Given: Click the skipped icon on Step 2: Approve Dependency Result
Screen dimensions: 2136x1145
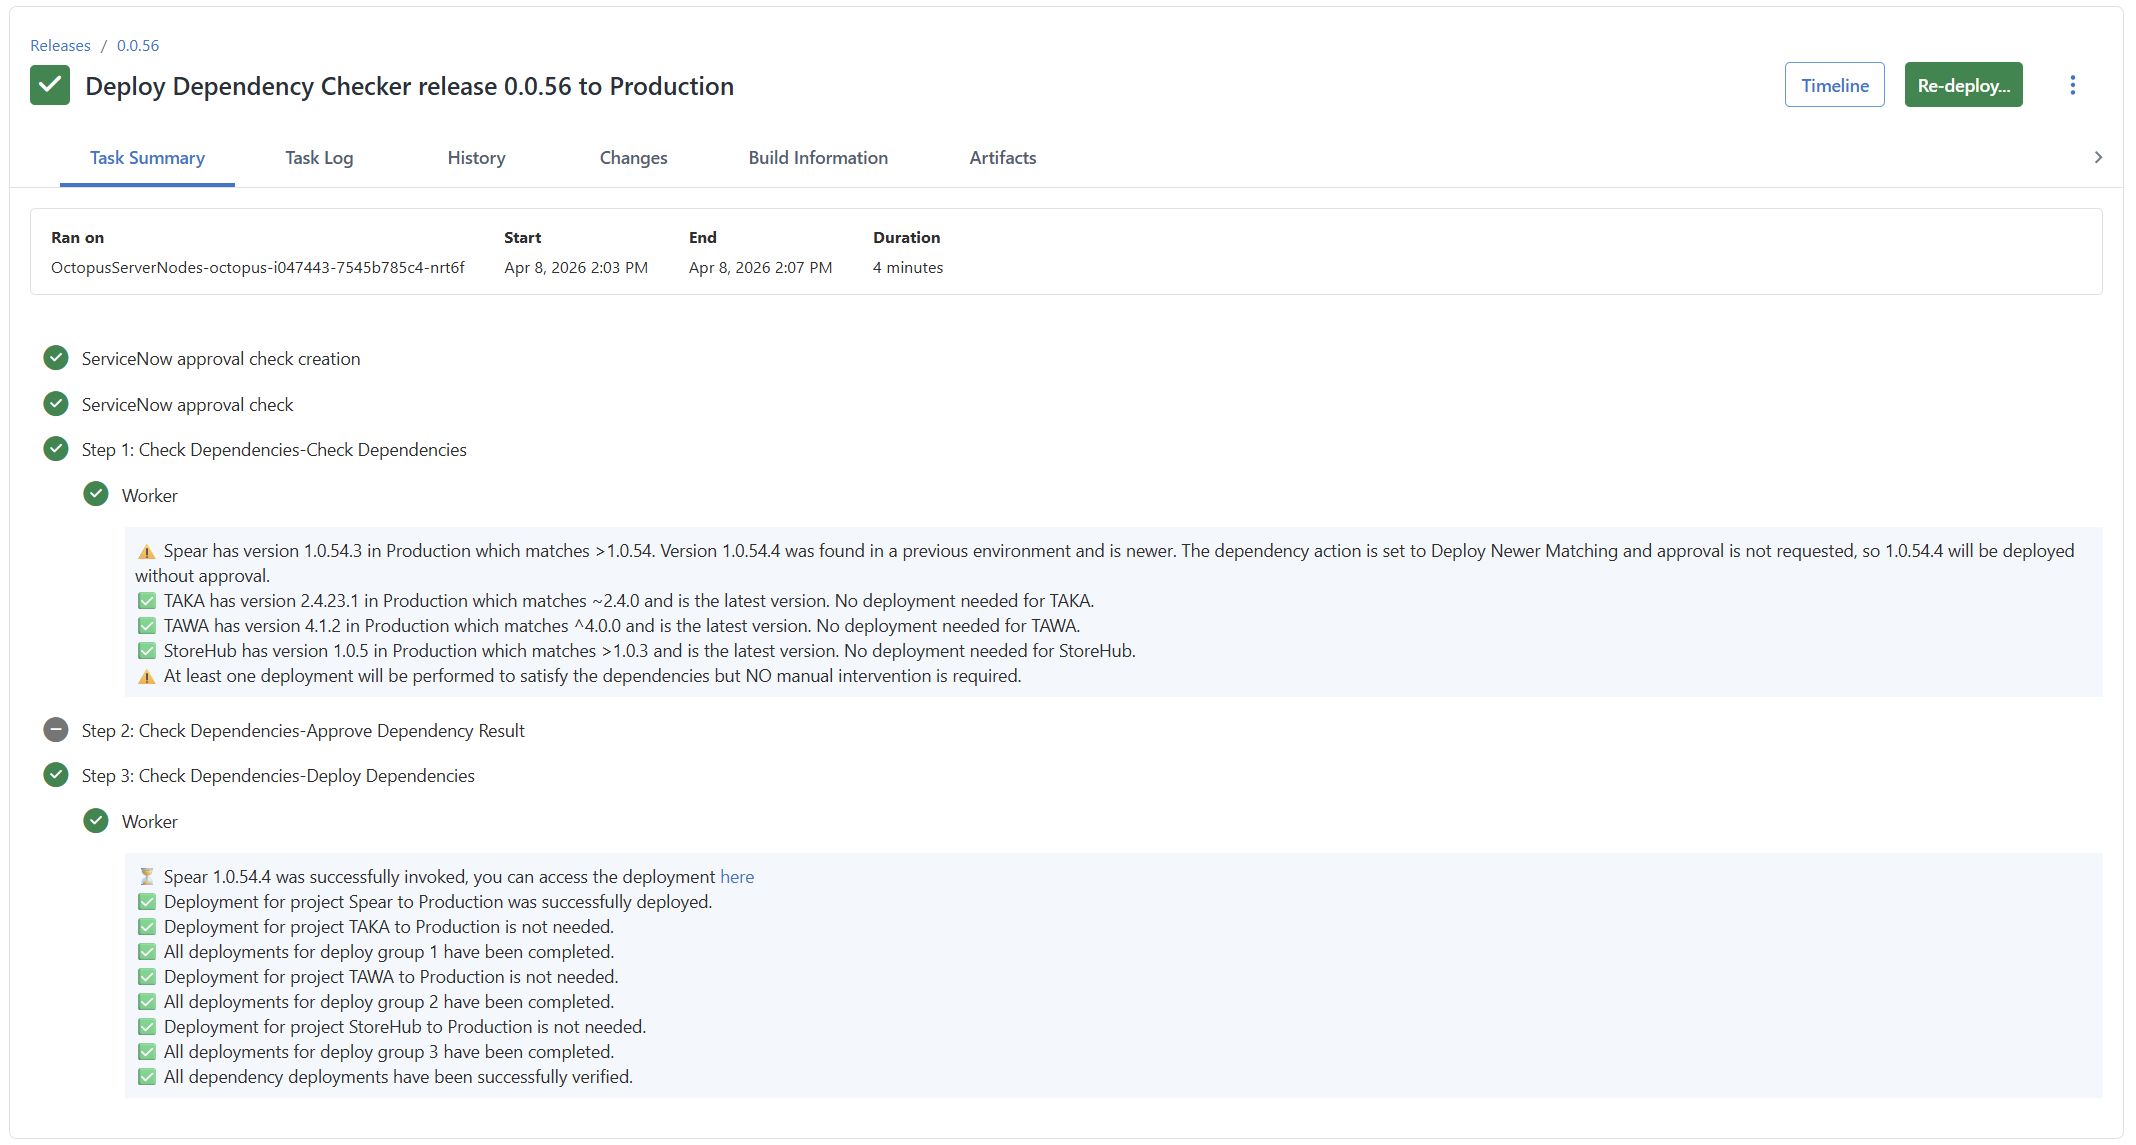Looking at the screenshot, I should coord(56,730).
